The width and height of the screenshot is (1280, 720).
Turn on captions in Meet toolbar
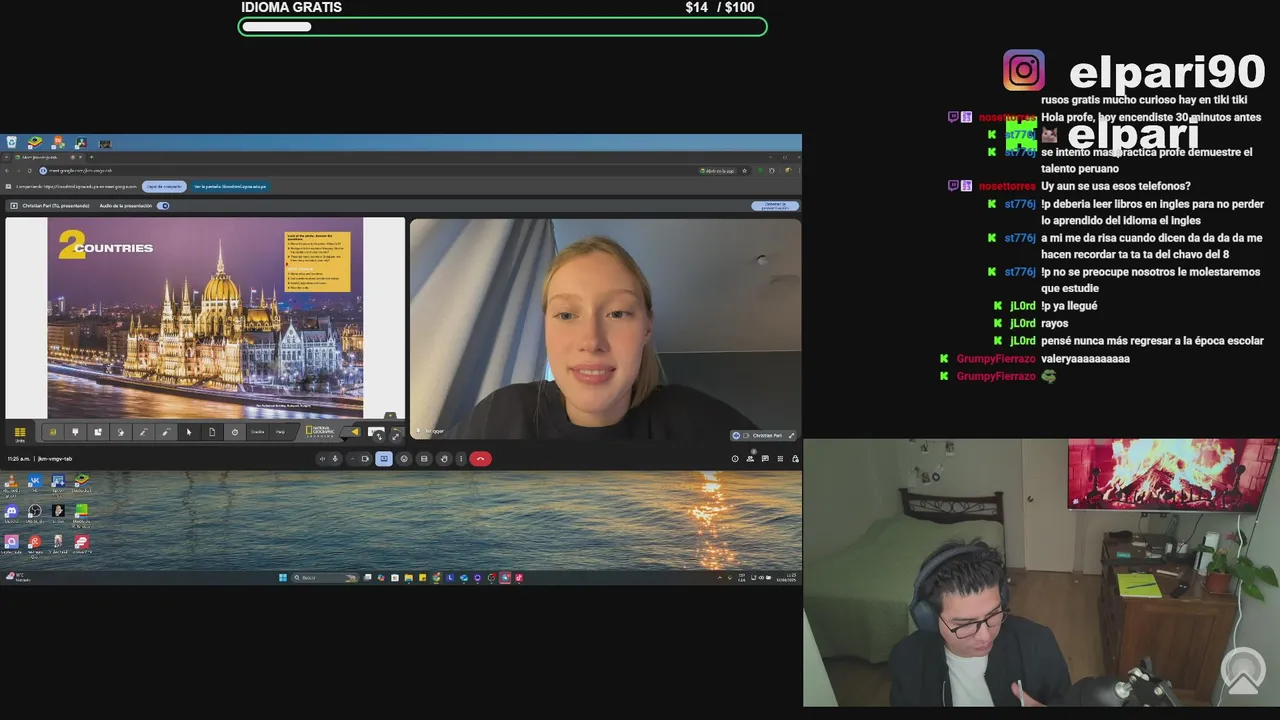[424, 459]
